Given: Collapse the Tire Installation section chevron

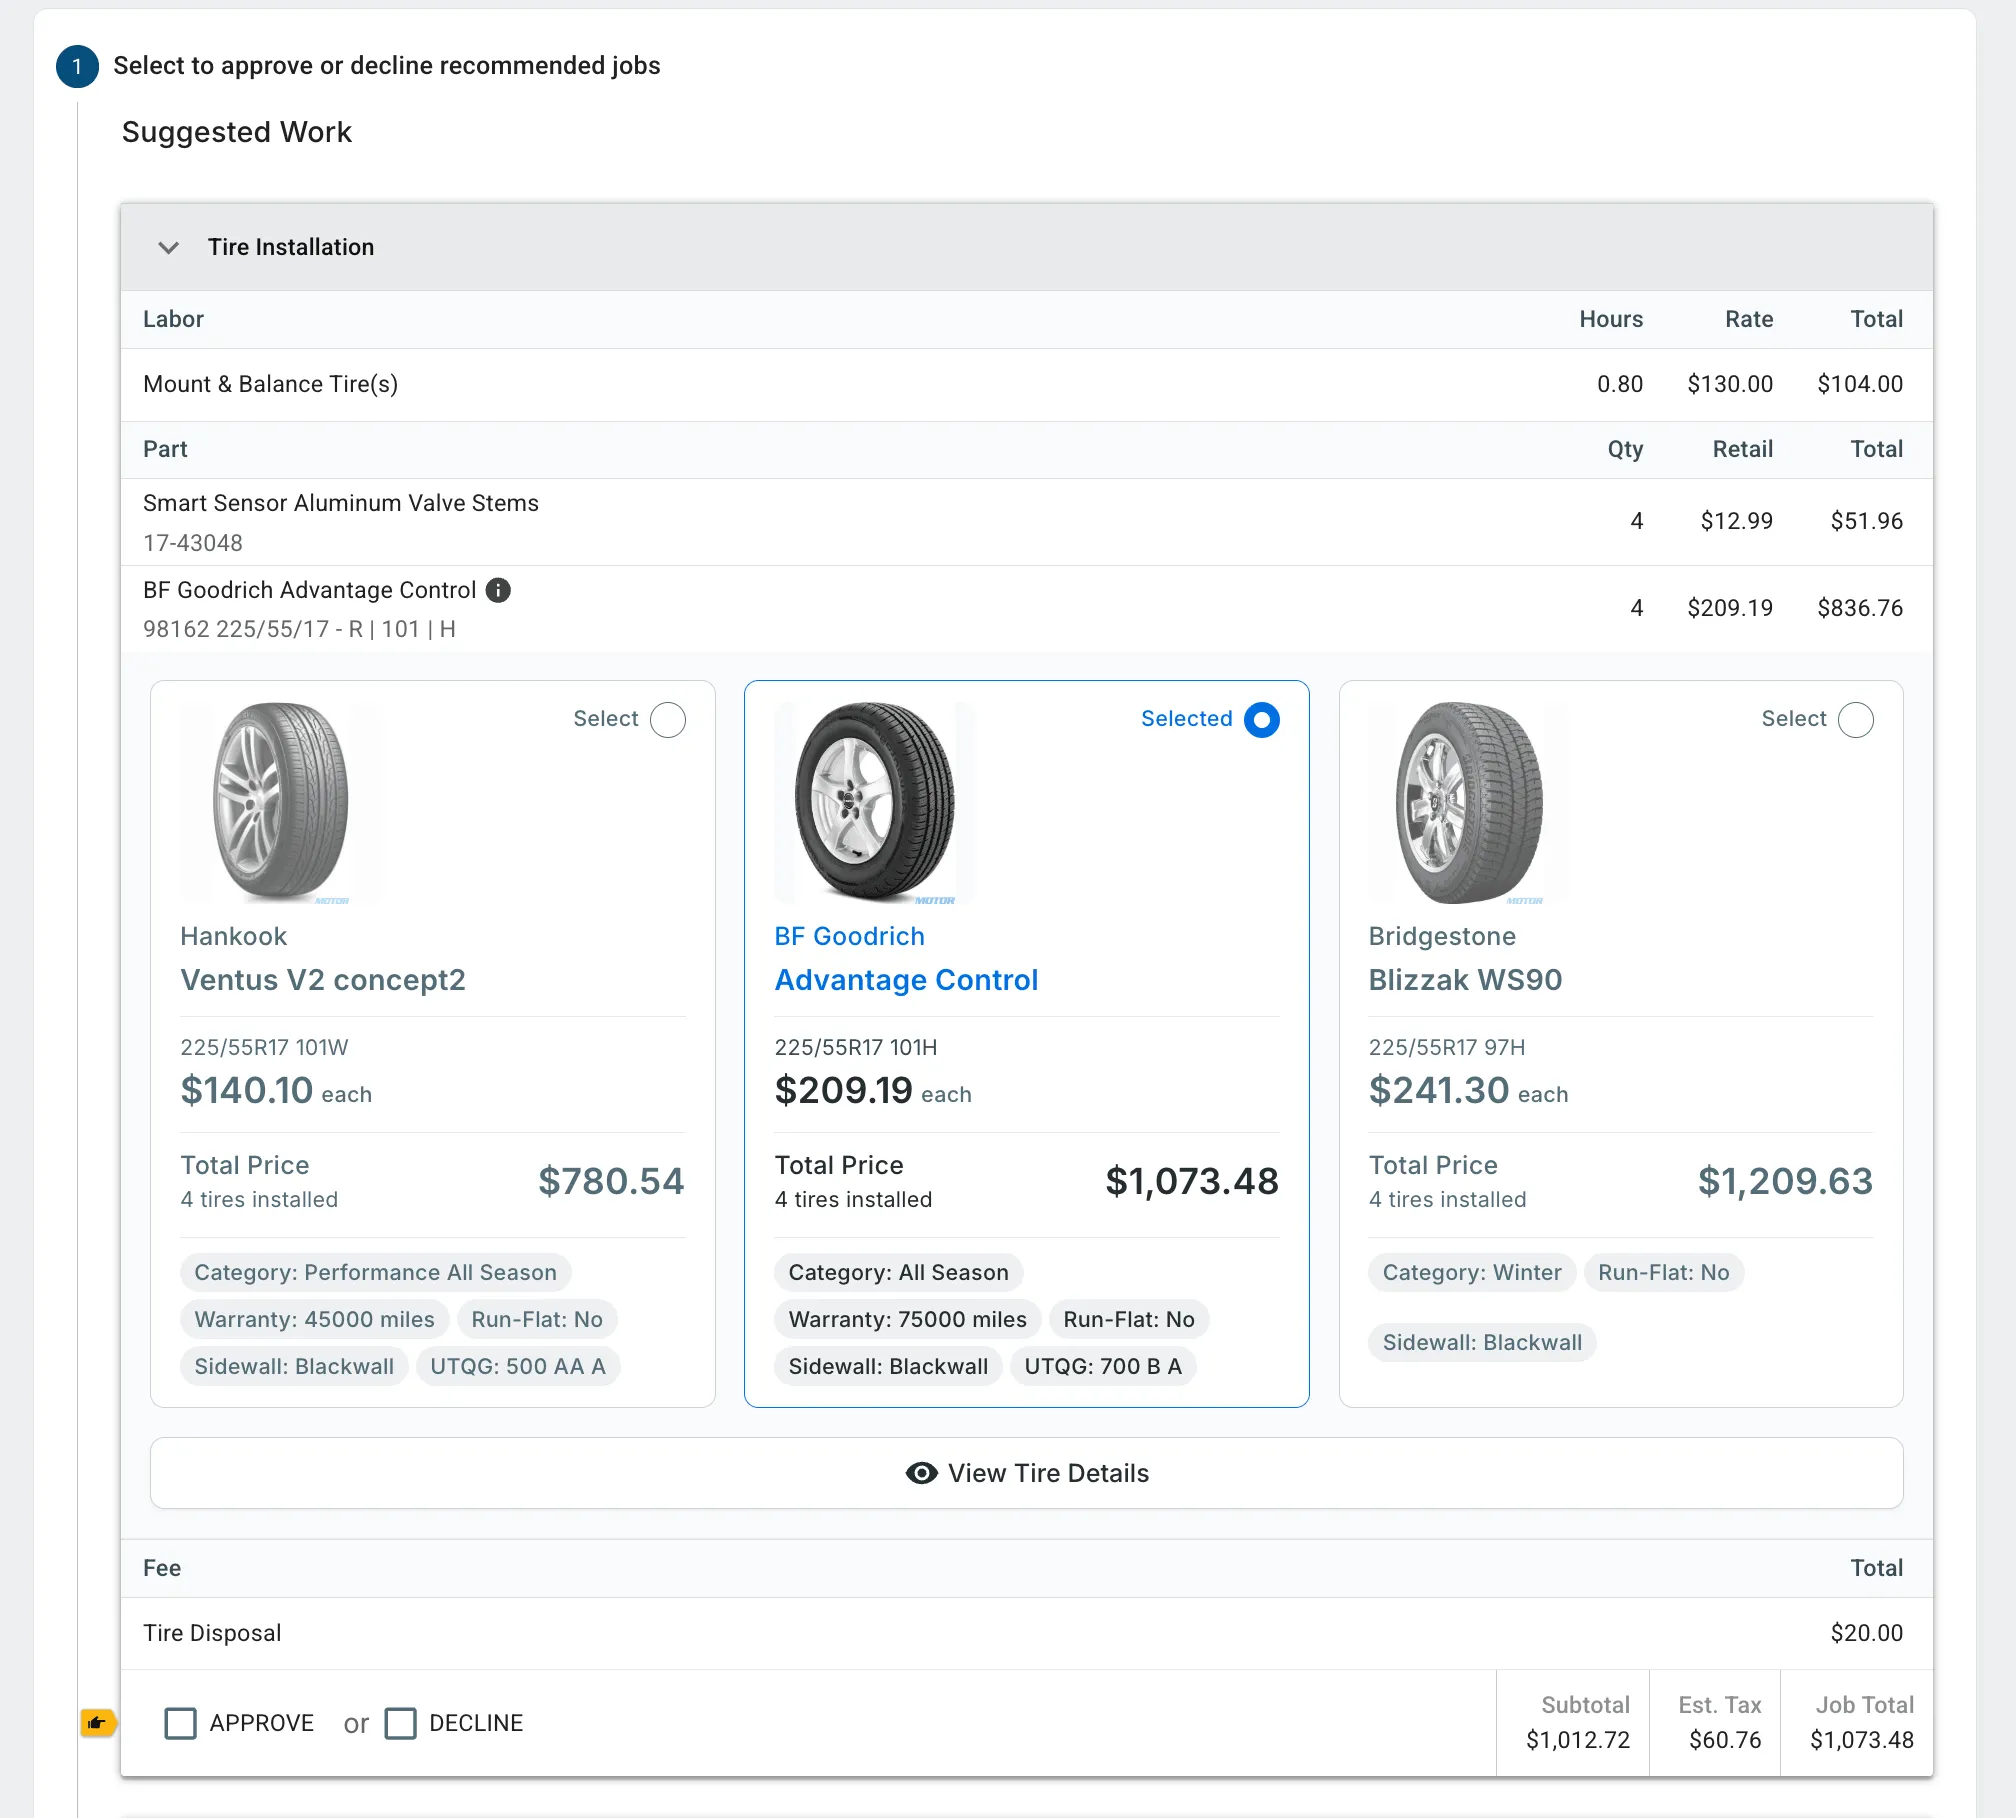Looking at the screenshot, I should tap(169, 247).
